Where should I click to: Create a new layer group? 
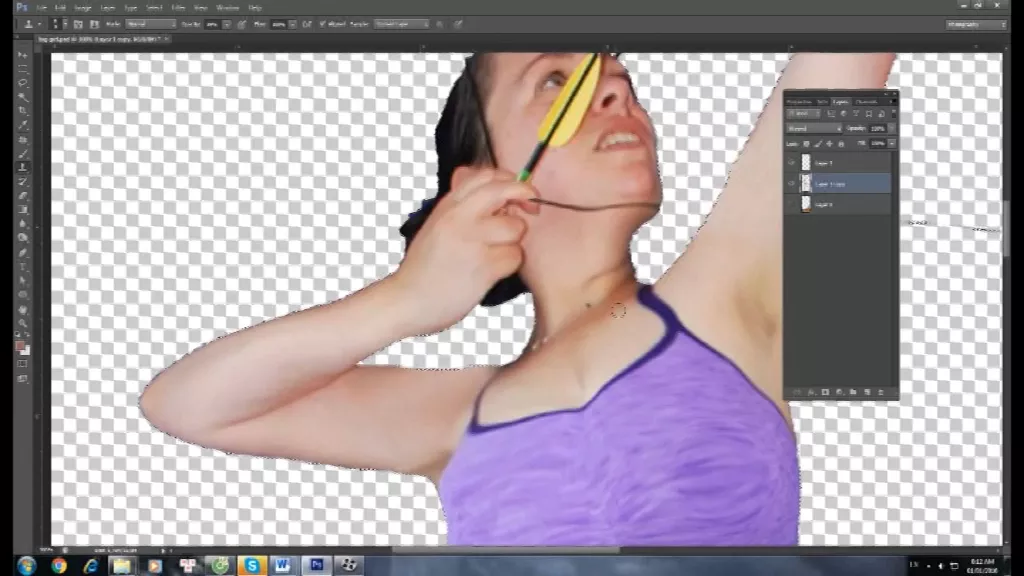pos(853,392)
